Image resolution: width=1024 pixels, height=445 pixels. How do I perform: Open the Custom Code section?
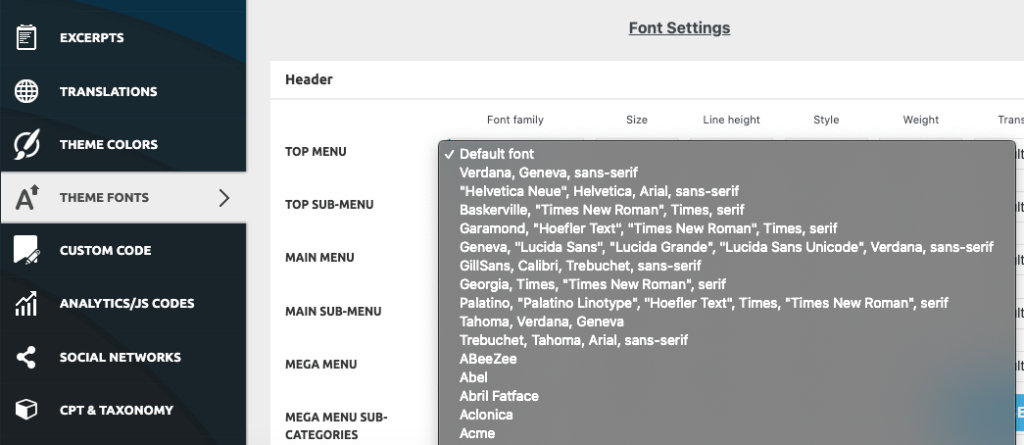coord(123,250)
